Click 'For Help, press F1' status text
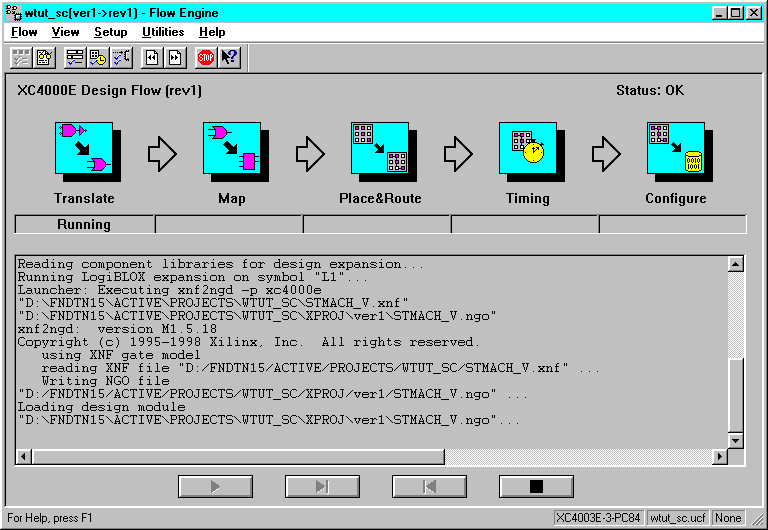 [x=49, y=518]
